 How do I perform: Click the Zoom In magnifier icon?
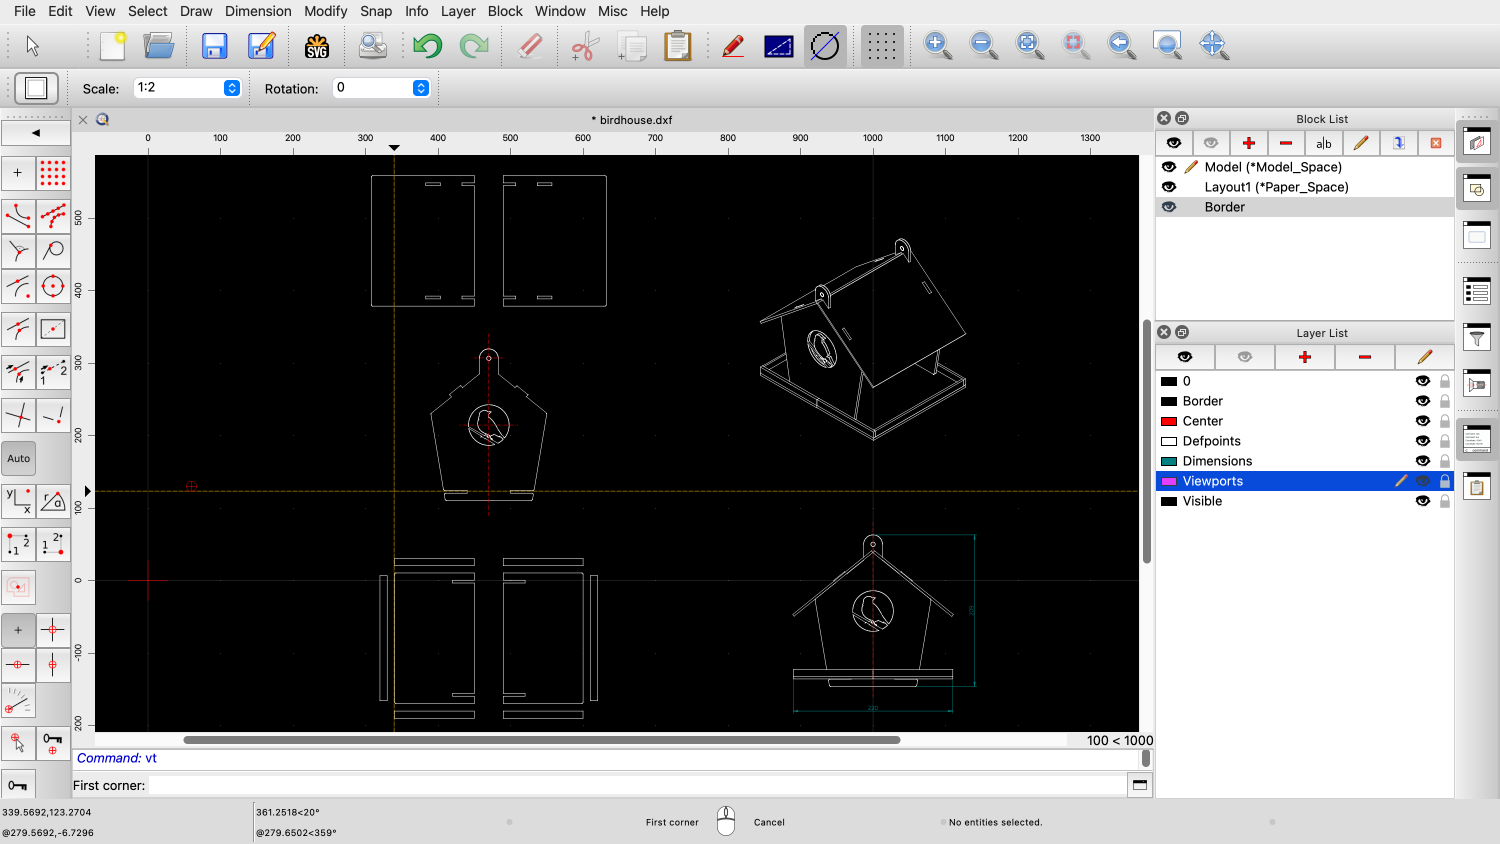[x=937, y=45]
